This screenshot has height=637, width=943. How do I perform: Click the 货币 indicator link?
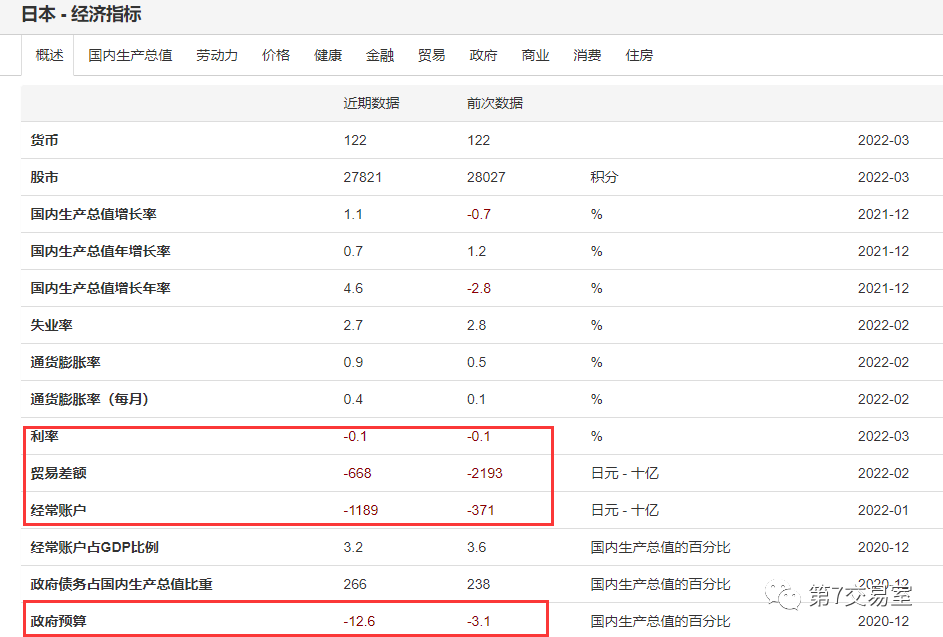[45, 140]
